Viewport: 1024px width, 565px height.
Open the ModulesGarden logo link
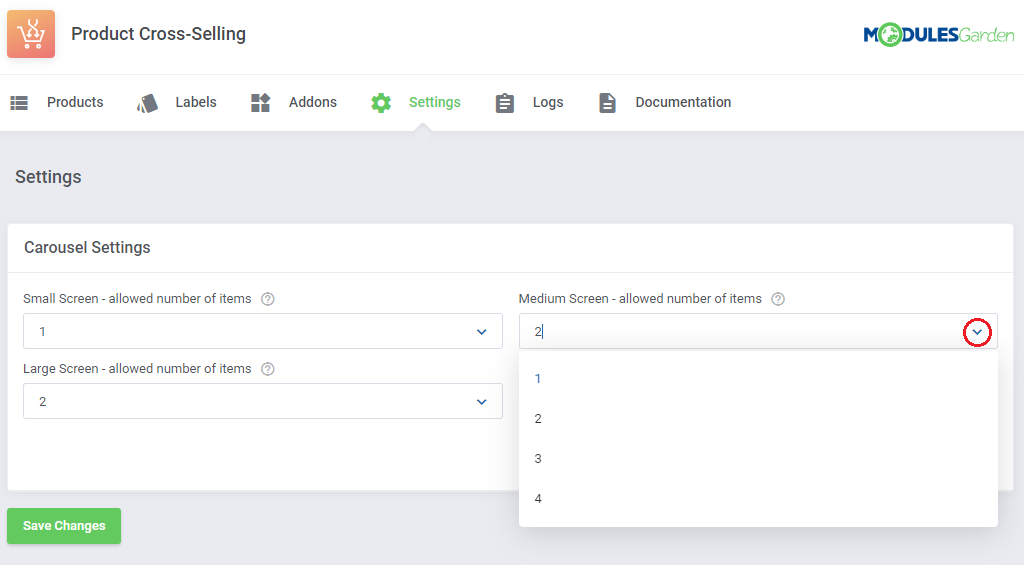pyautogui.click(x=938, y=34)
